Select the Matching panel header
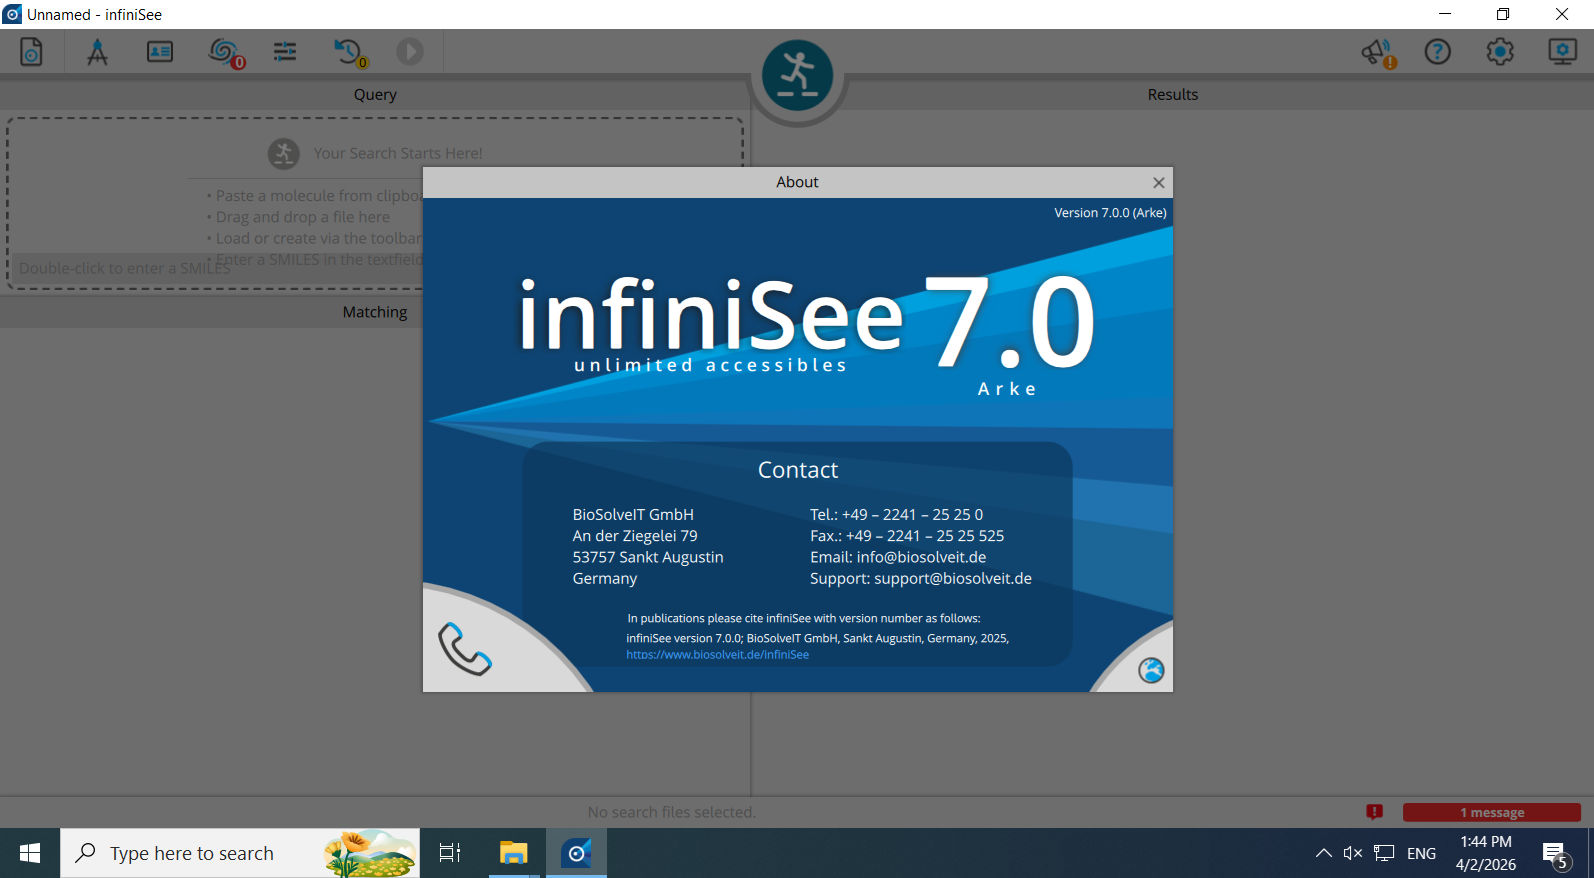 pyautogui.click(x=375, y=312)
